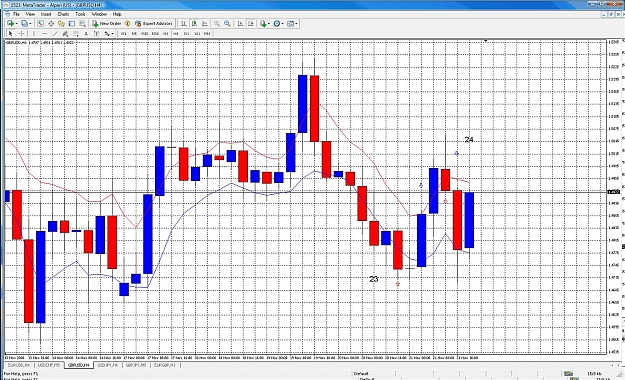The image size is (625, 380).
Task: Switch chart to H4 timeframe
Action: coord(176,33)
